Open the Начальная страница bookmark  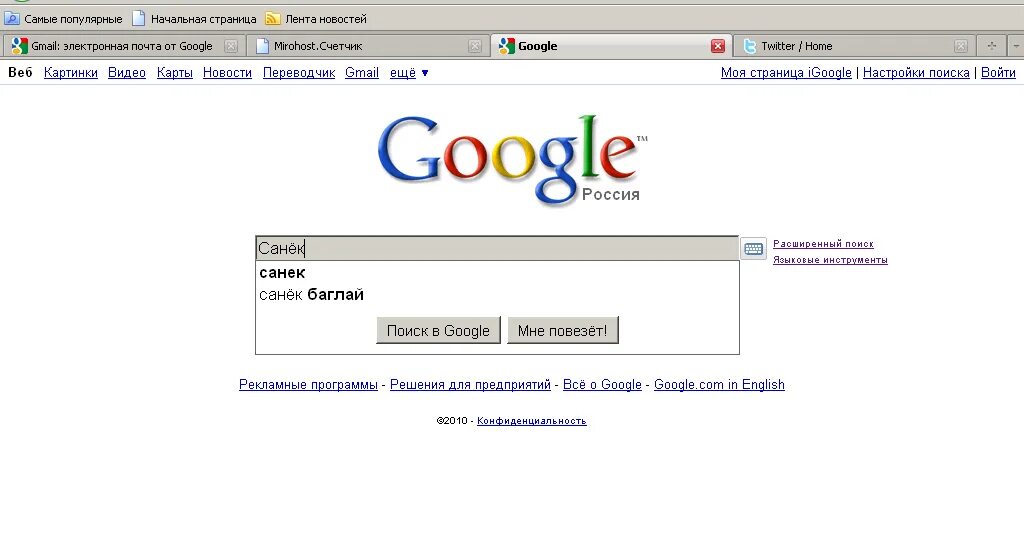pyautogui.click(x=194, y=19)
